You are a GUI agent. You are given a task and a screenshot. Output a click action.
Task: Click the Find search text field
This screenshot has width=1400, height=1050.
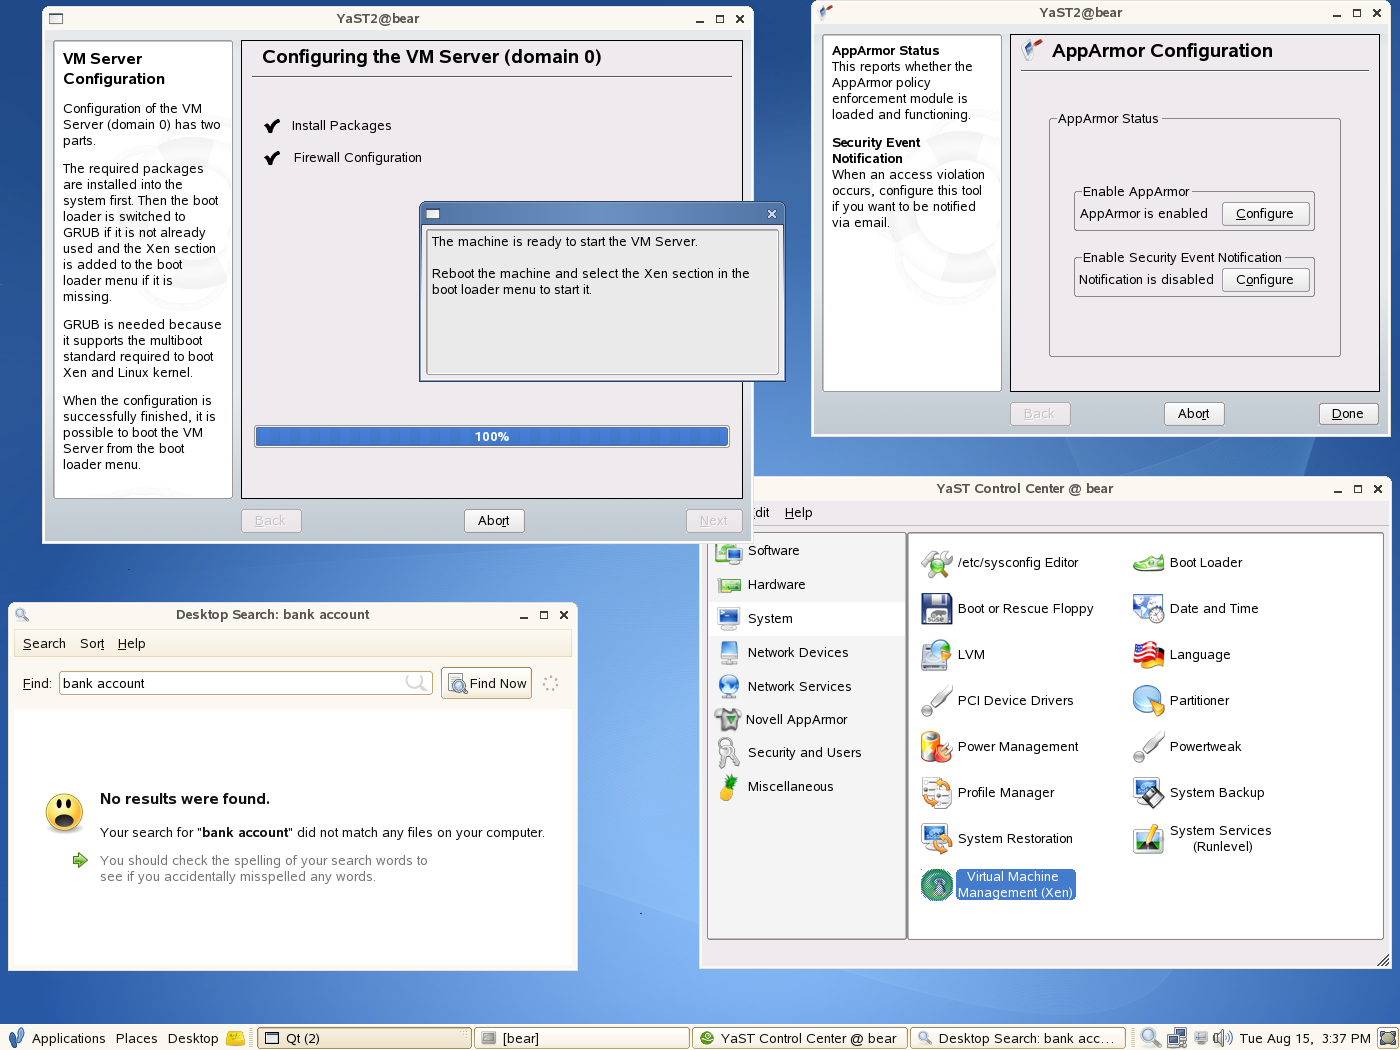tap(232, 684)
